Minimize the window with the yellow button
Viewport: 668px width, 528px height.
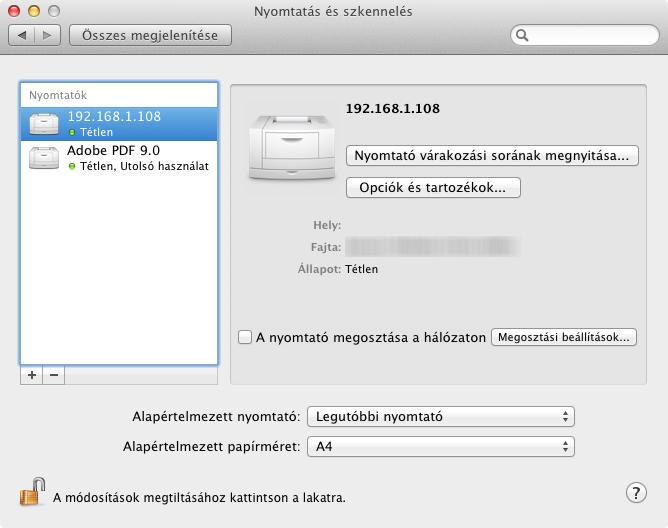34,11
